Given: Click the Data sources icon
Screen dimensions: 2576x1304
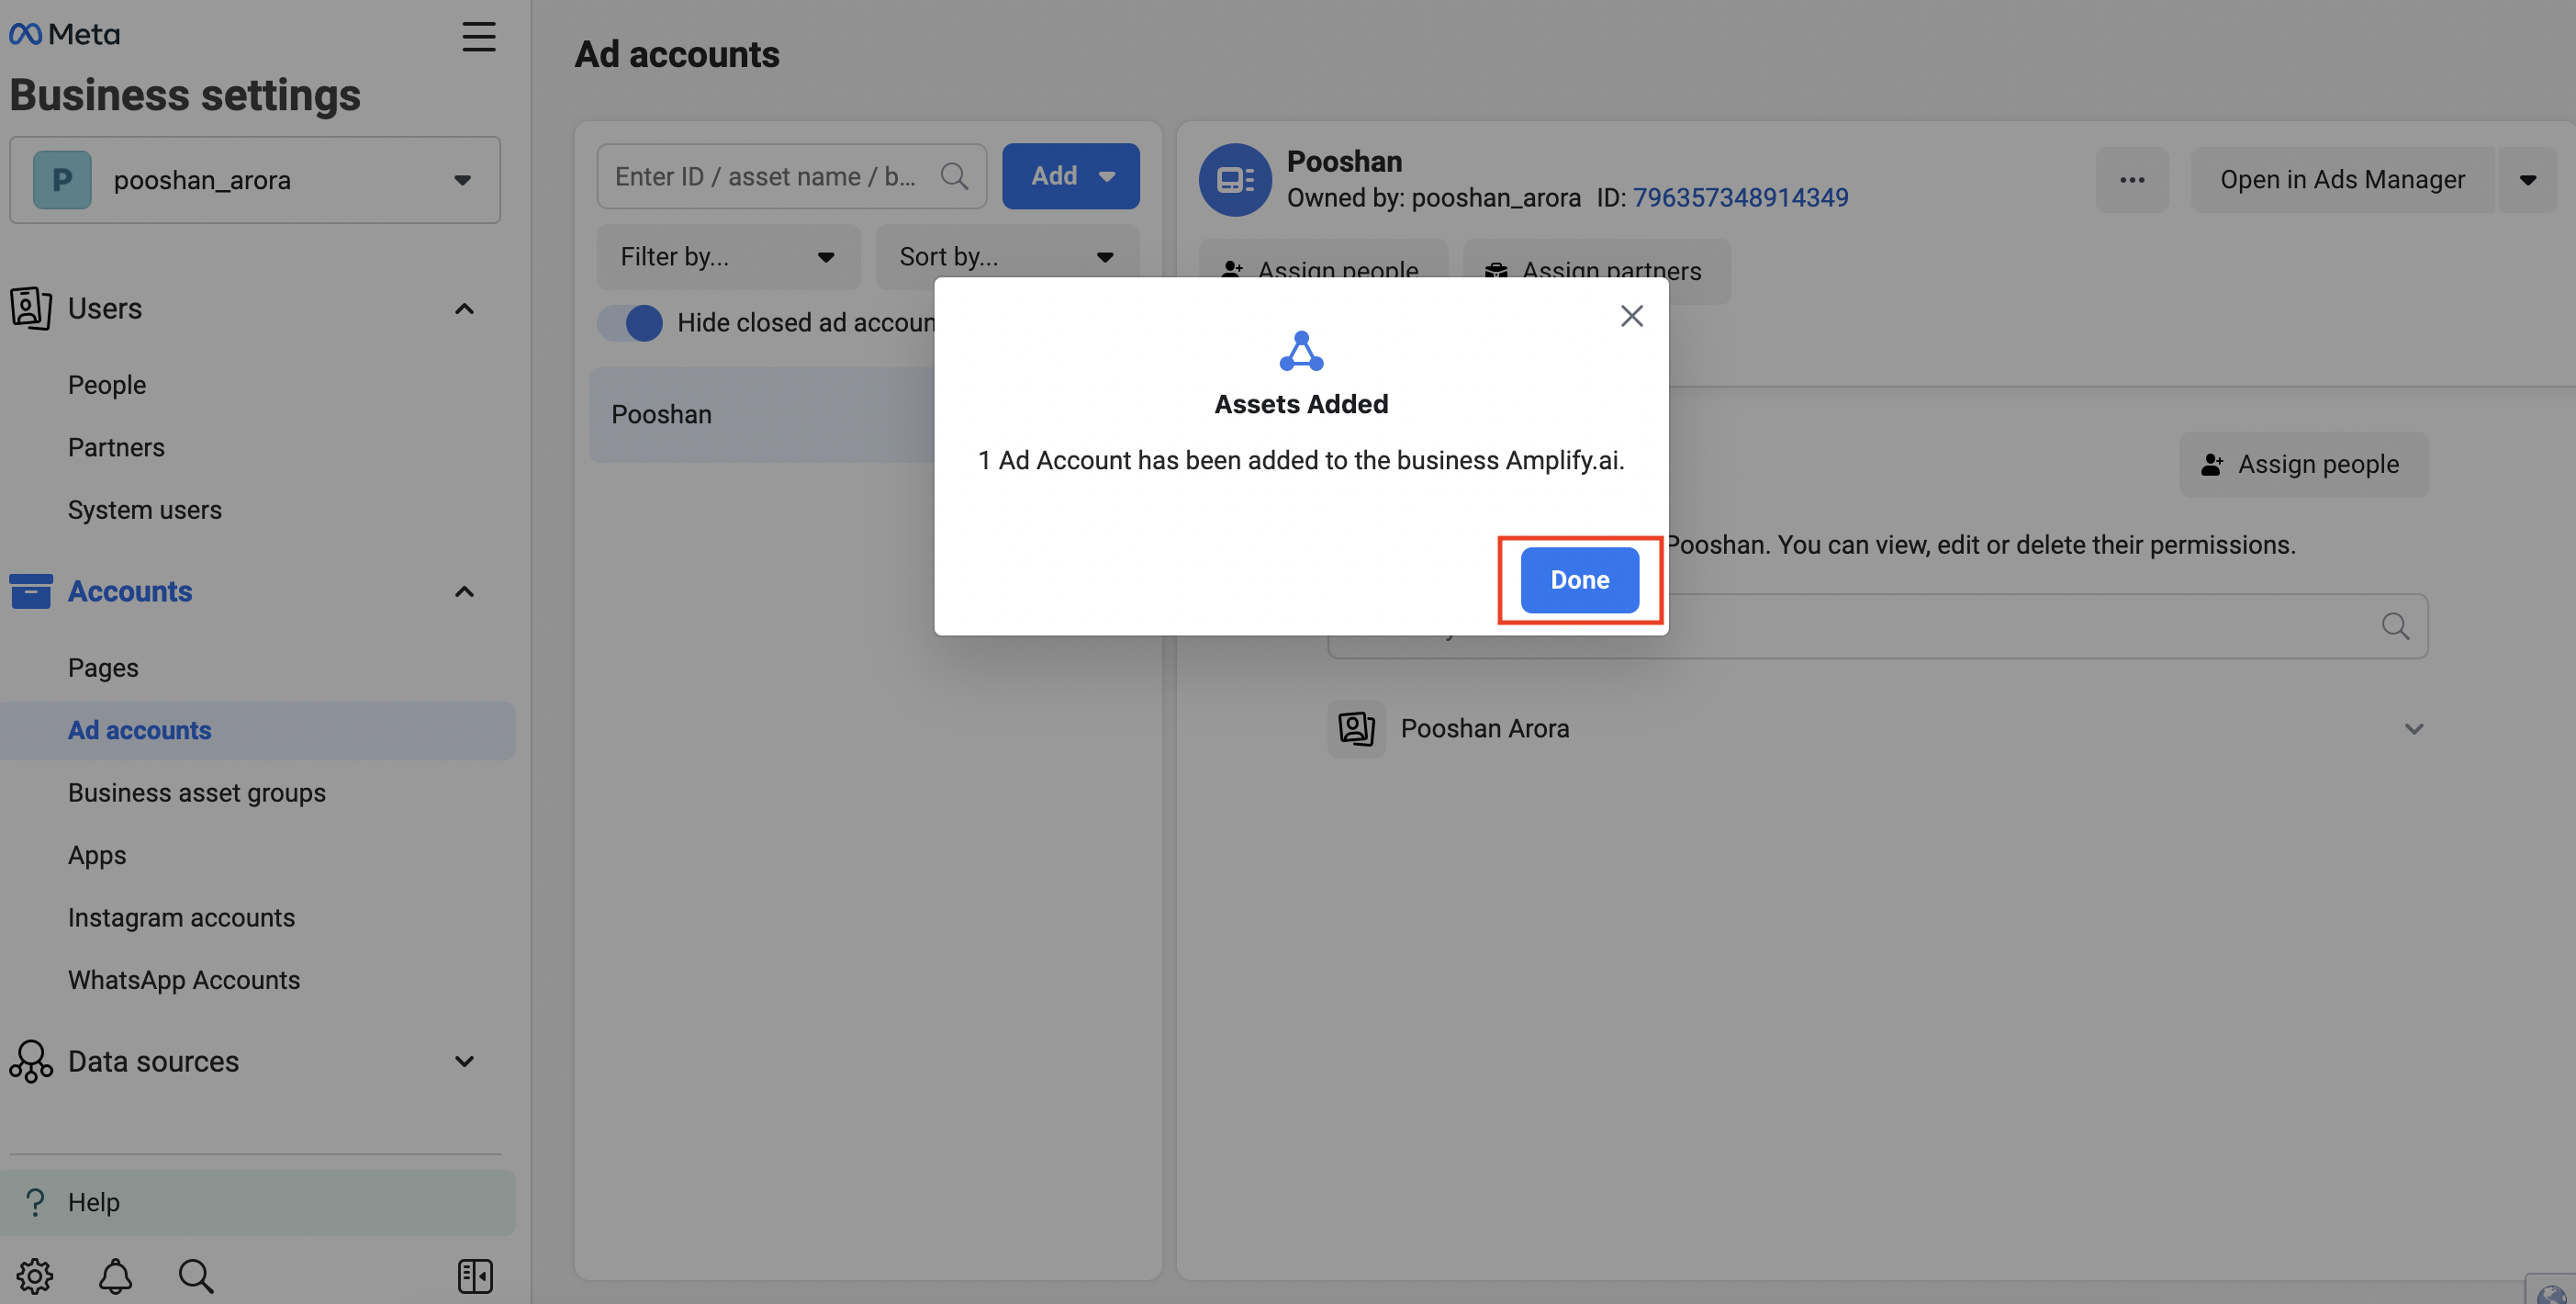Looking at the screenshot, I should (x=31, y=1061).
